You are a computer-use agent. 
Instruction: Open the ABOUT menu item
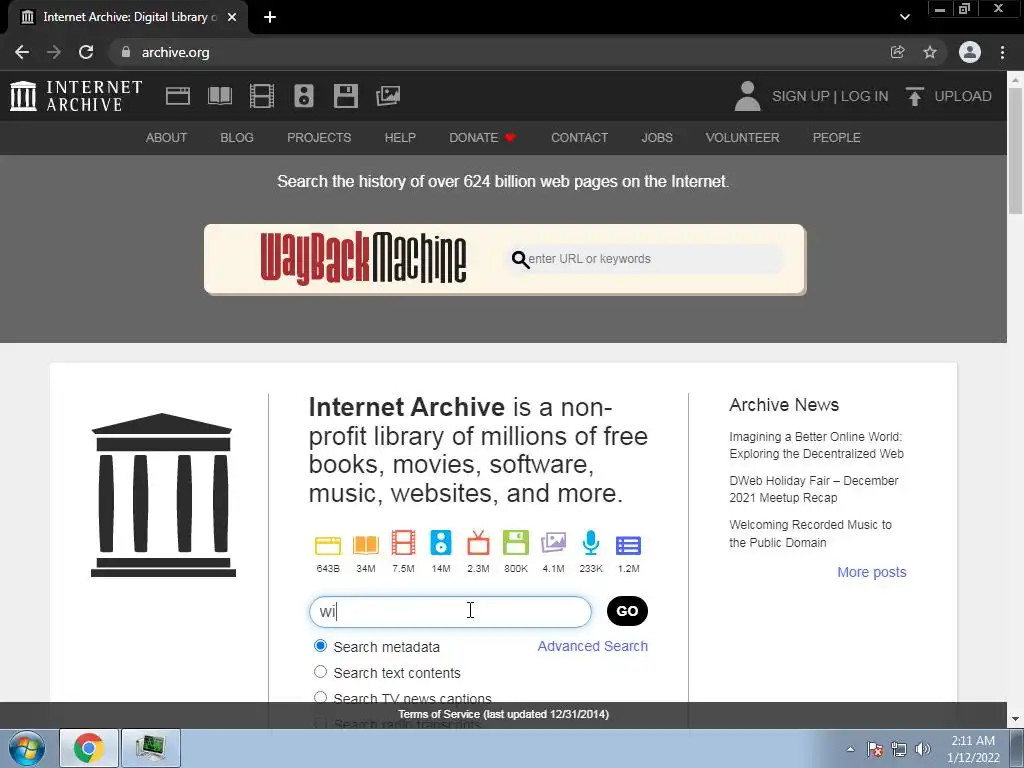point(167,138)
